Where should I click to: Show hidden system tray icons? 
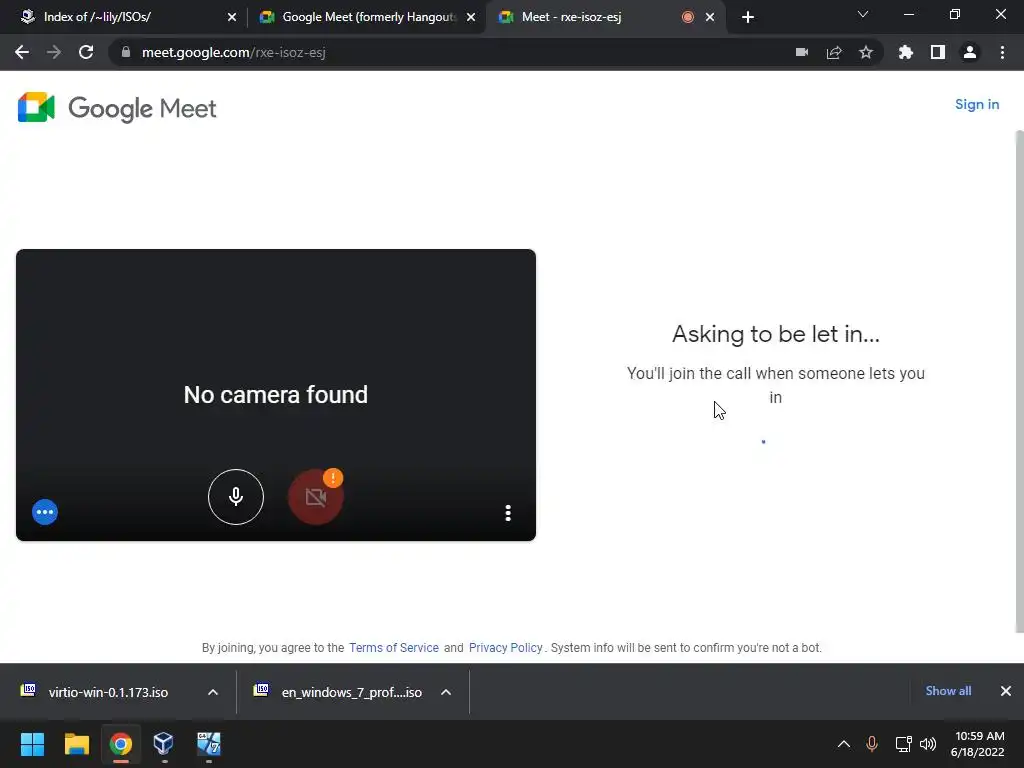pos(844,744)
